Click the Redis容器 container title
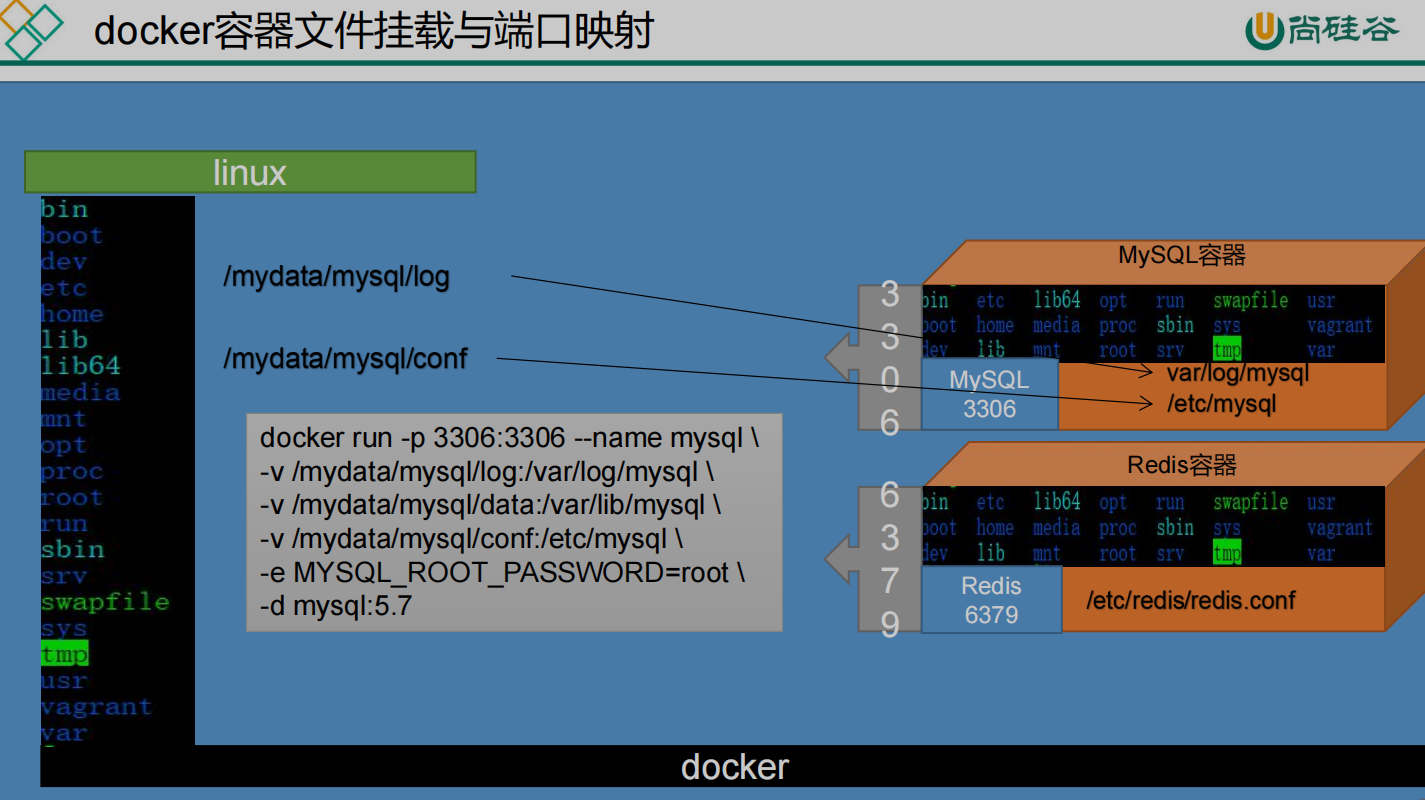The width and height of the screenshot is (1425, 800). [x=1182, y=465]
